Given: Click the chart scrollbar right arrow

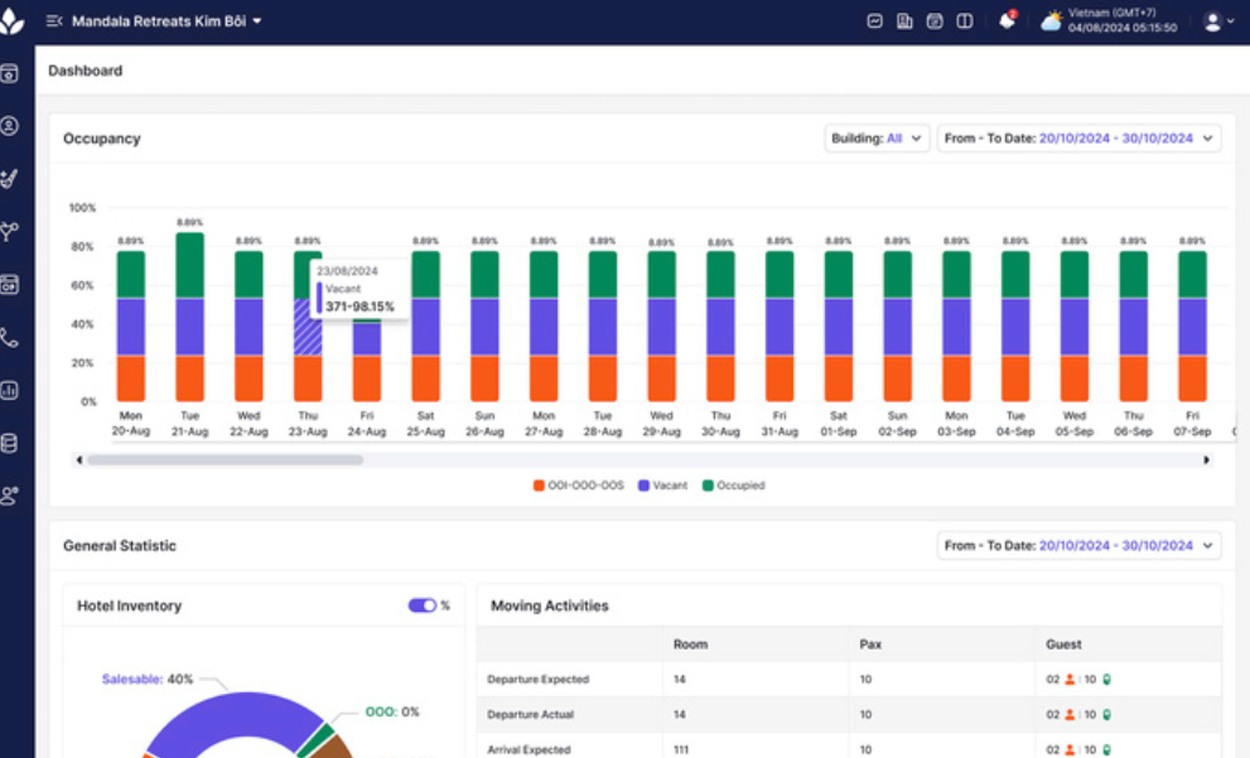Looking at the screenshot, I should (x=1207, y=460).
